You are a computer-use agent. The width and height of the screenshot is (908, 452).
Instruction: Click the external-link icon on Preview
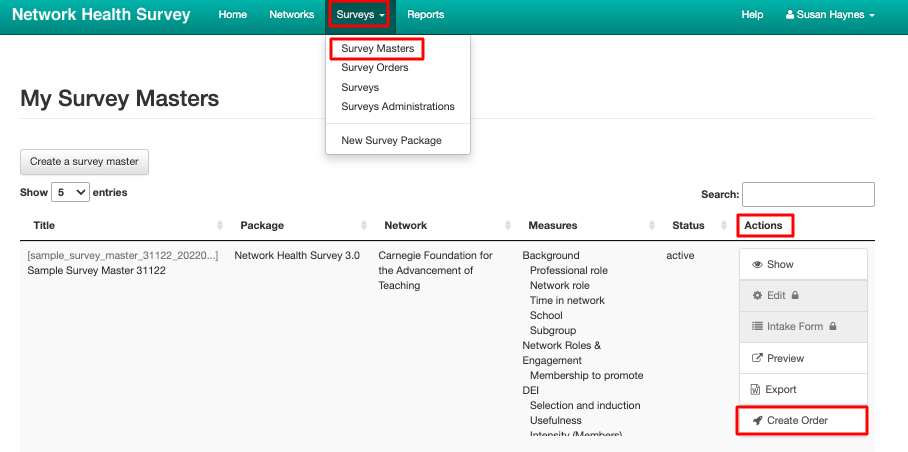click(757, 358)
